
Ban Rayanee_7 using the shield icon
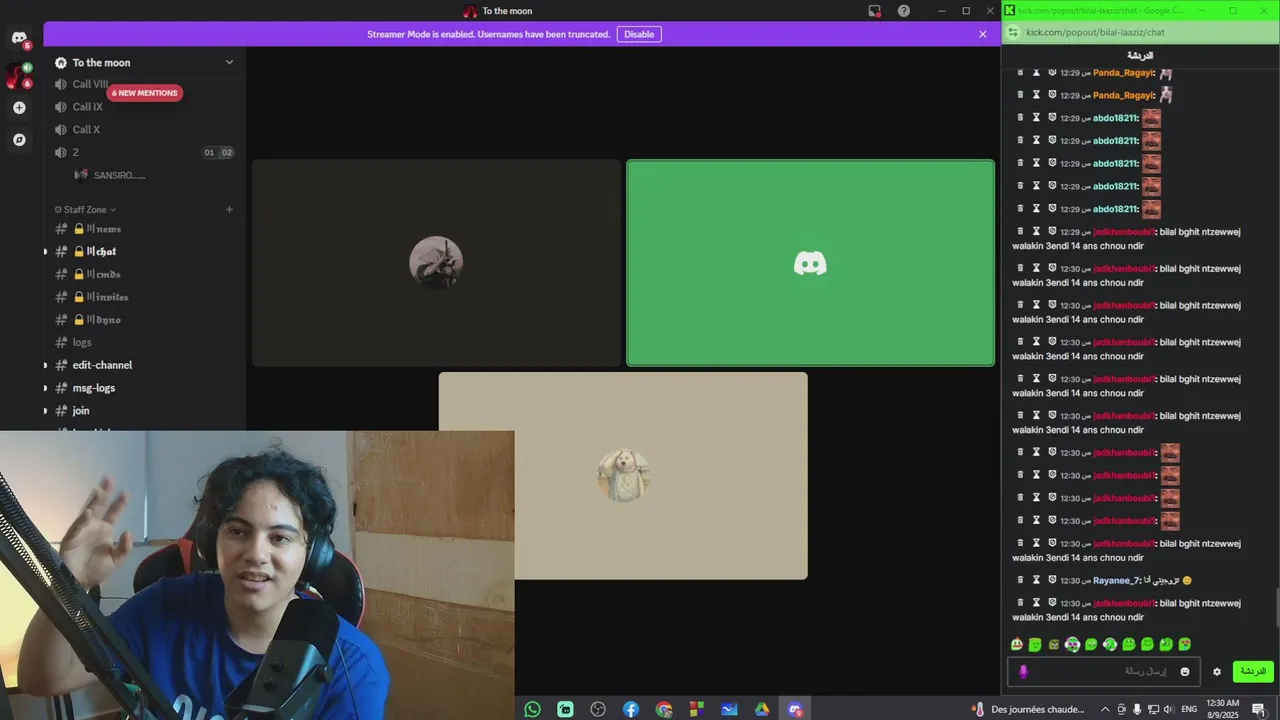pos(1052,580)
